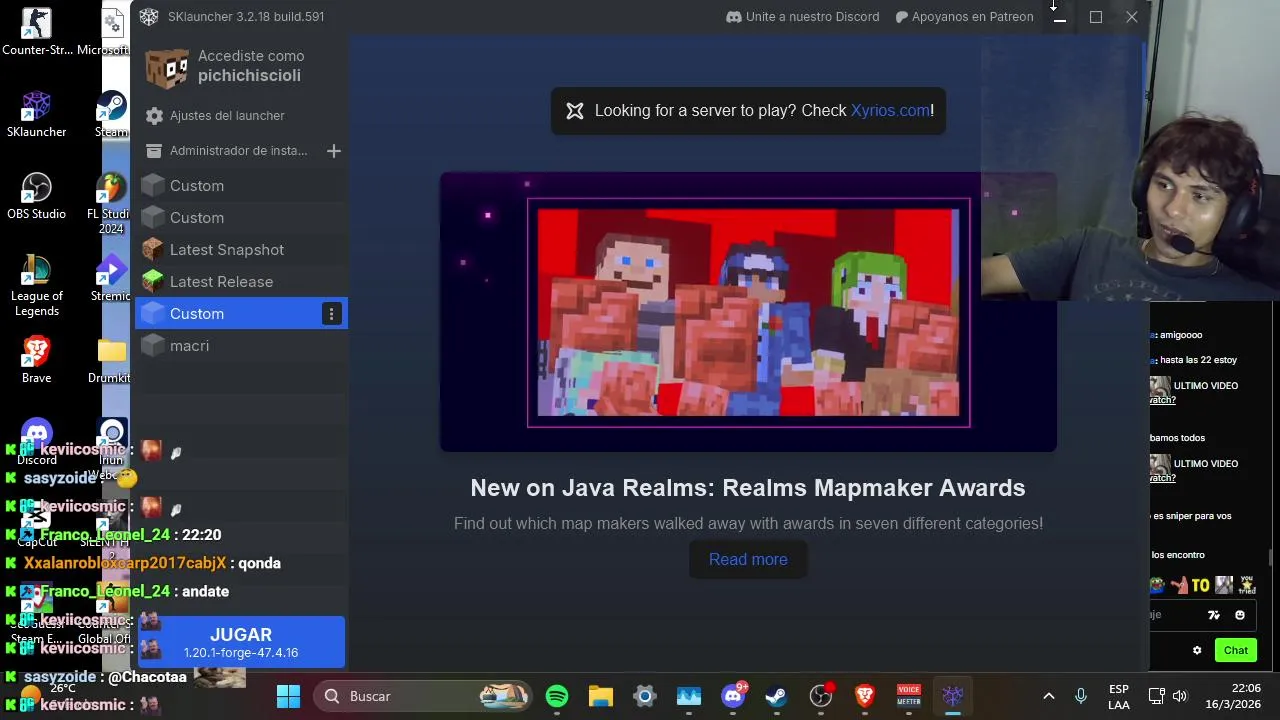
Task: Open the Settings app from the taskbar
Action: pos(644,696)
